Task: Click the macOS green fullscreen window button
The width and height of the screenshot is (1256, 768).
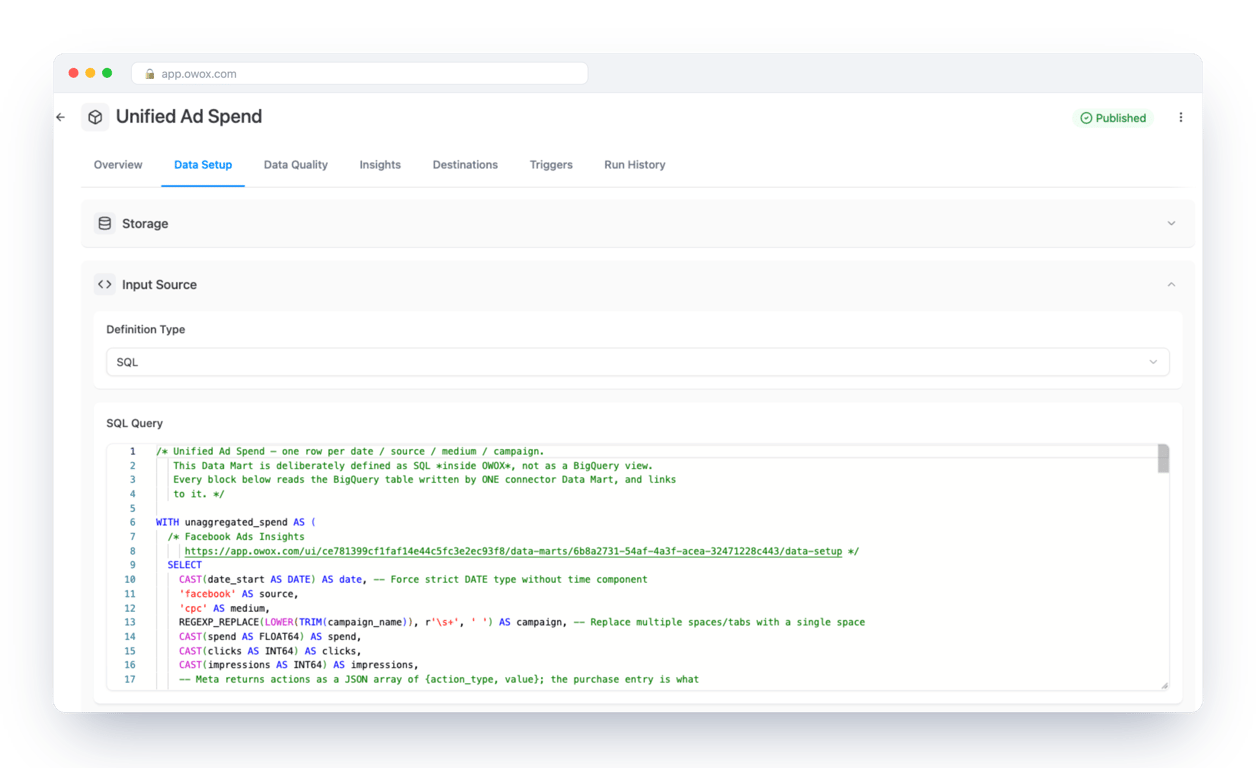Action: [x=107, y=73]
